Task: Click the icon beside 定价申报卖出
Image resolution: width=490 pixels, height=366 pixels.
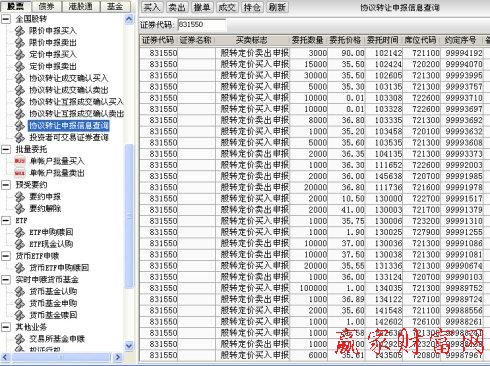Action: [x=20, y=67]
